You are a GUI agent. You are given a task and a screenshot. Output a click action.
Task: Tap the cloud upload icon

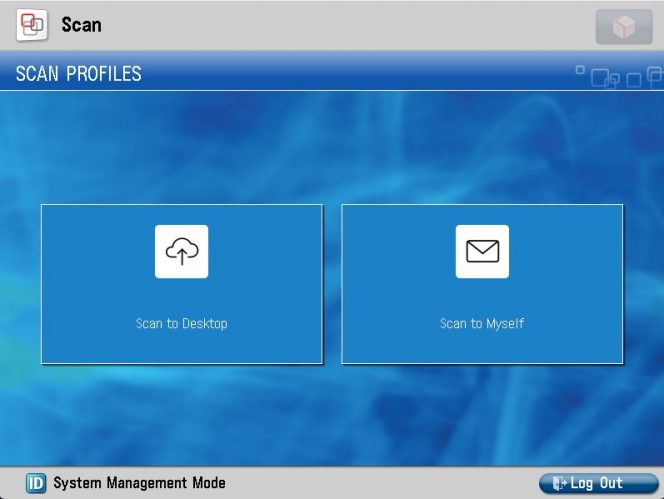(182, 252)
